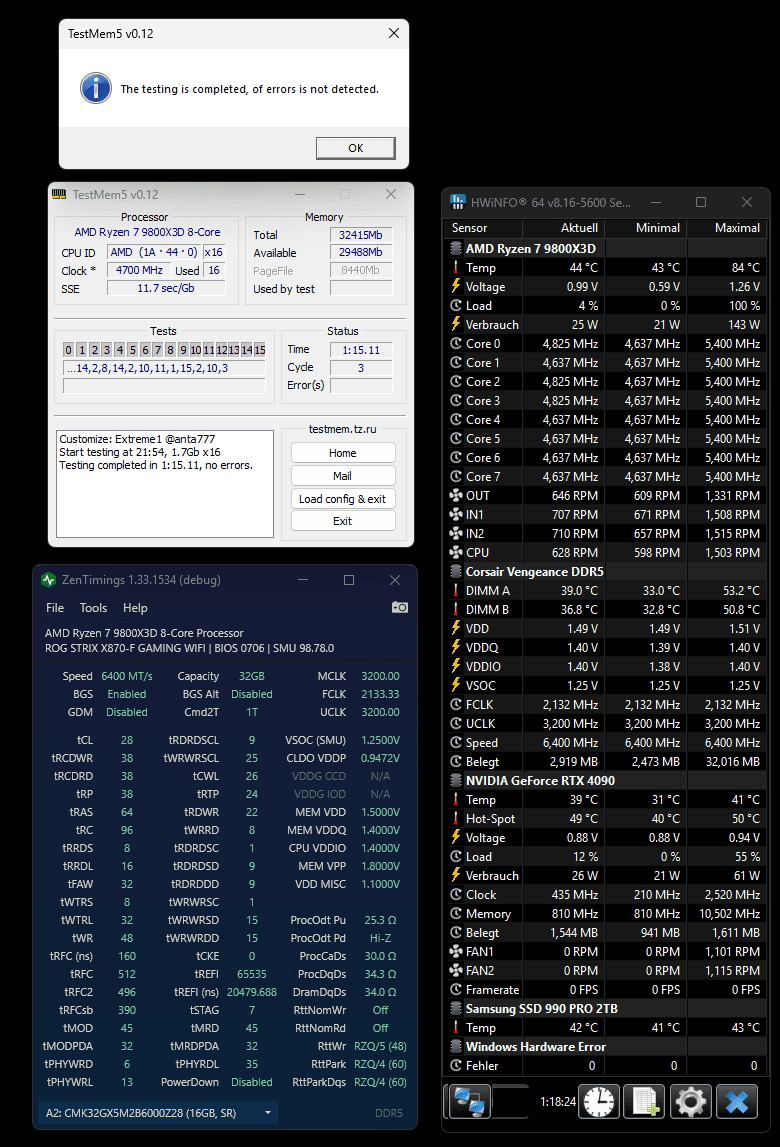Click the HWiNFO log file add icon

click(x=645, y=1102)
